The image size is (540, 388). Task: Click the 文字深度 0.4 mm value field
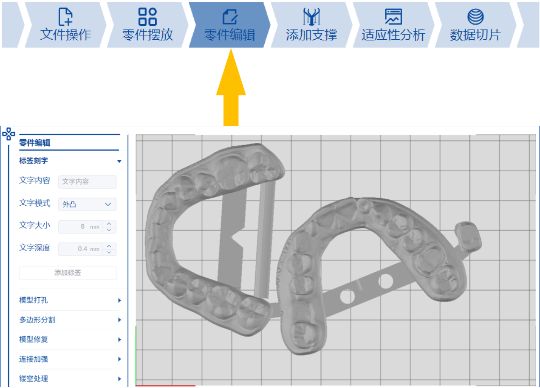[x=81, y=249]
